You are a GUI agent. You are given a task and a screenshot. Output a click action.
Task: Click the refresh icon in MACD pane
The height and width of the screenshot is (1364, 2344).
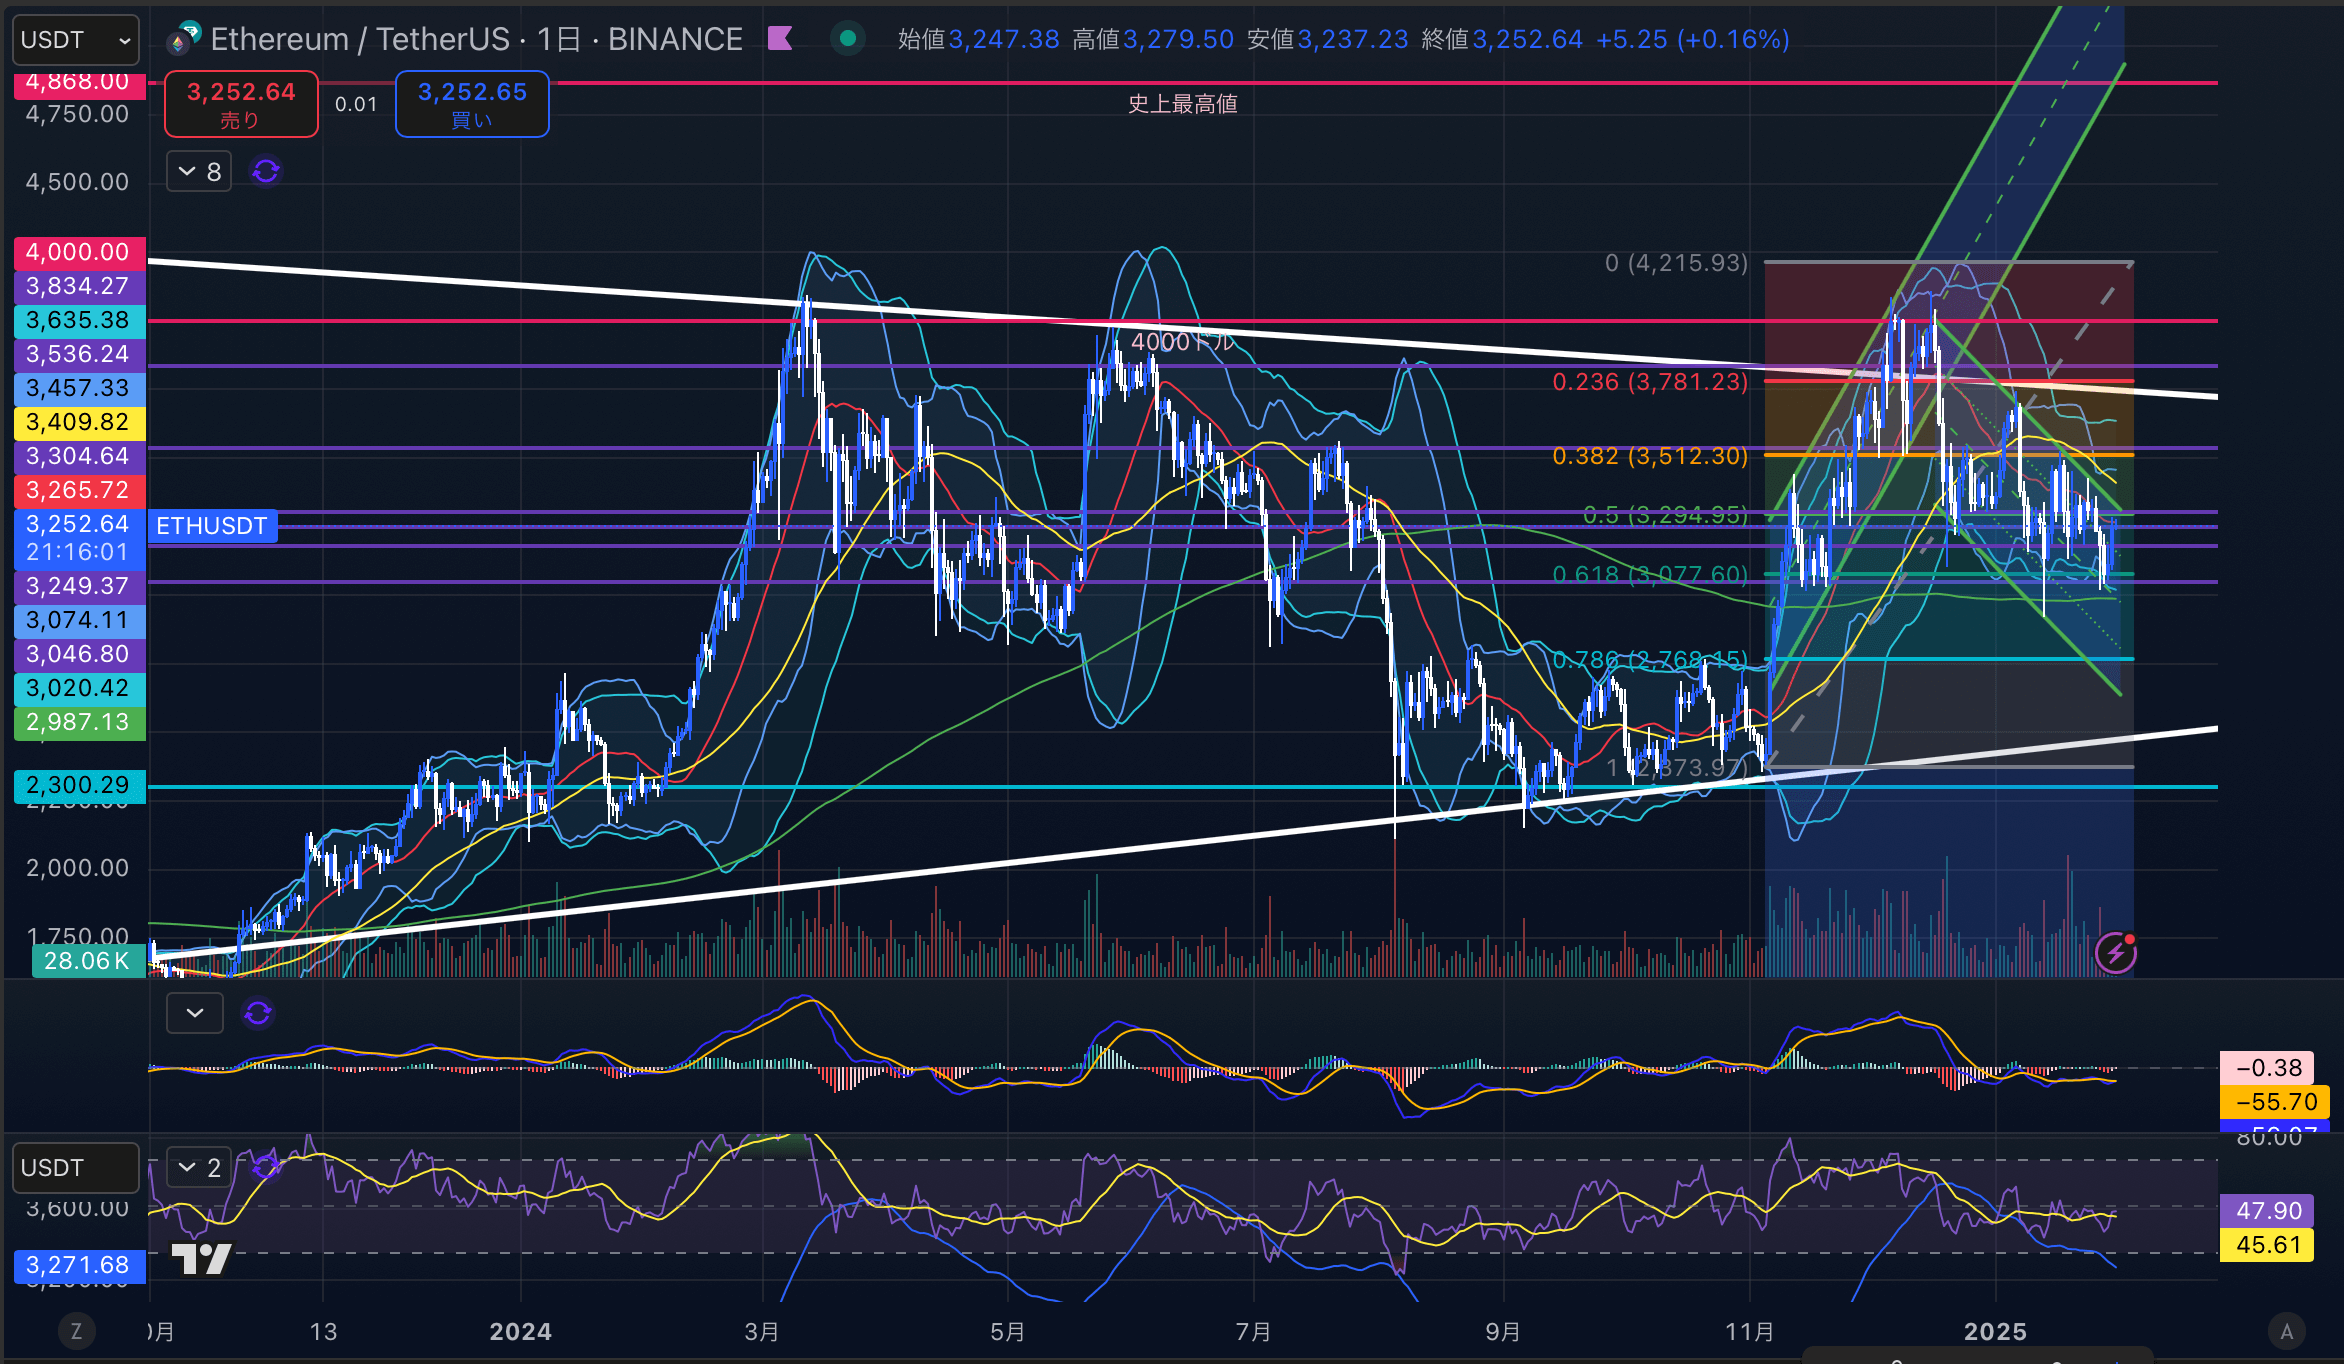pyautogui.click(x=258, y=1013)
